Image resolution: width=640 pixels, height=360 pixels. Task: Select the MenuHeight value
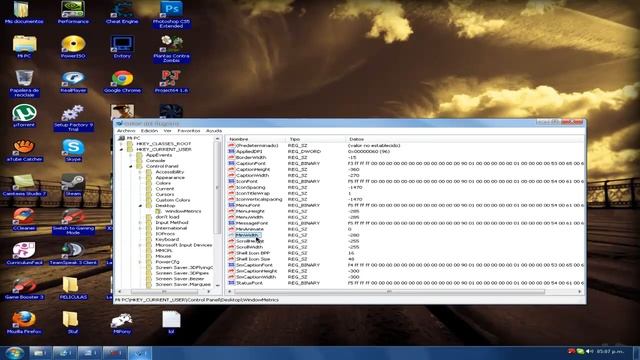pos(250,211)
